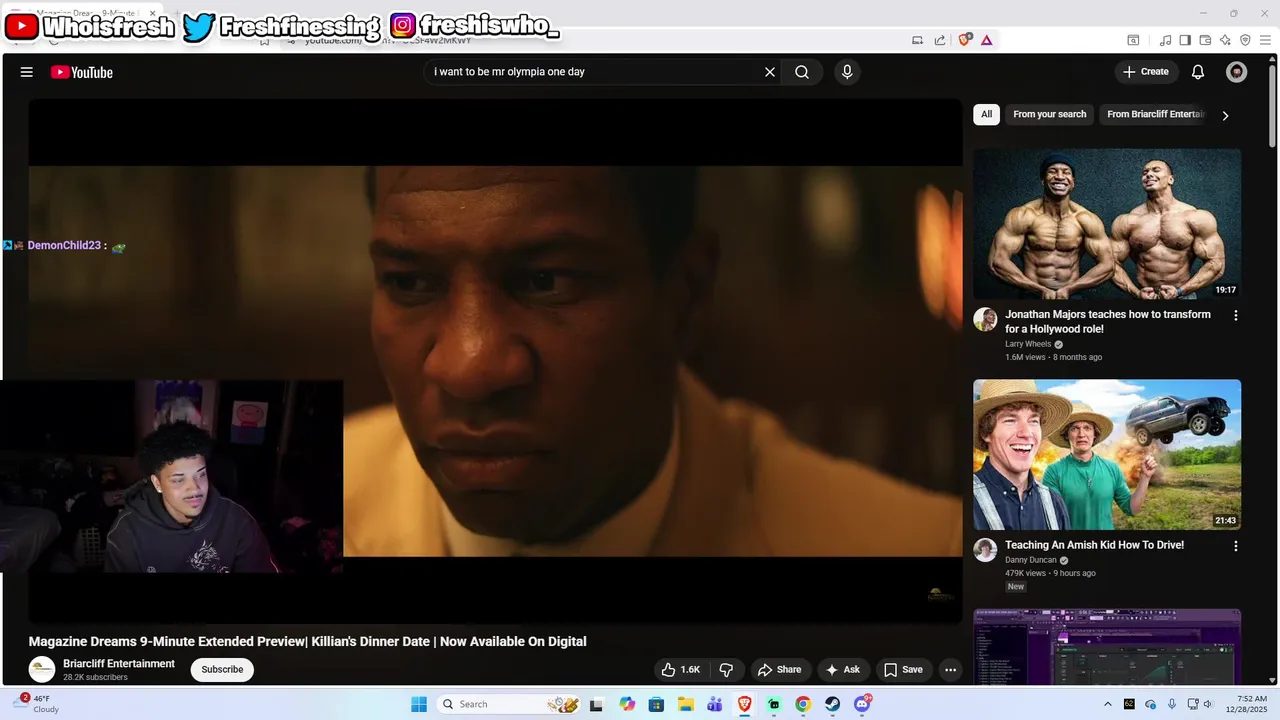1280x720 pixels.
Task: Click the share page icon in address bar
Action: (940, 40)
